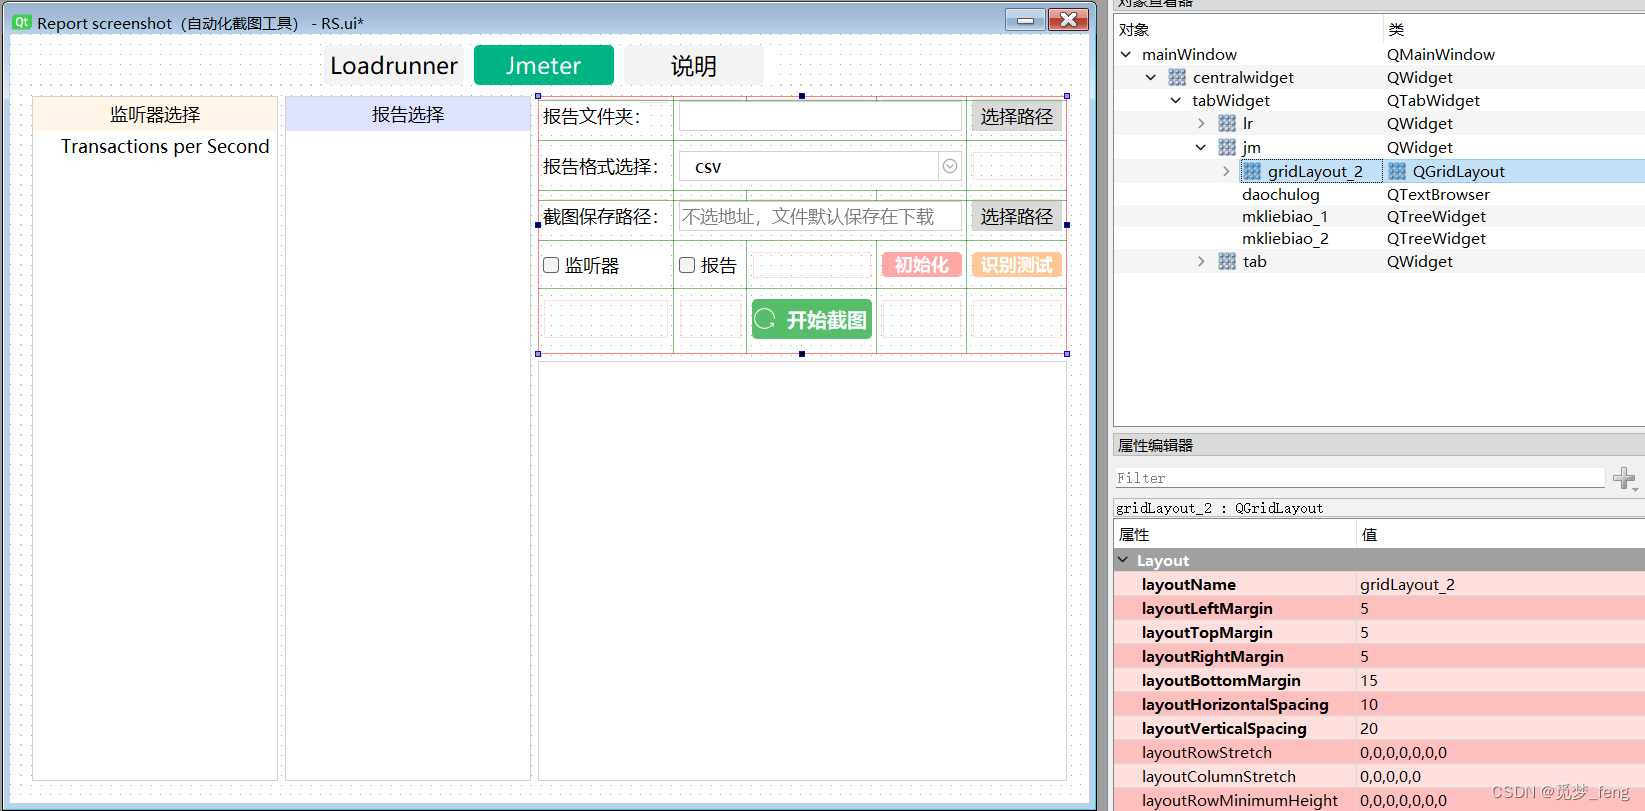Click the layoutVerticalSpacing value 20
This screenshot has height=811, width=1645.
point(1368,728)
